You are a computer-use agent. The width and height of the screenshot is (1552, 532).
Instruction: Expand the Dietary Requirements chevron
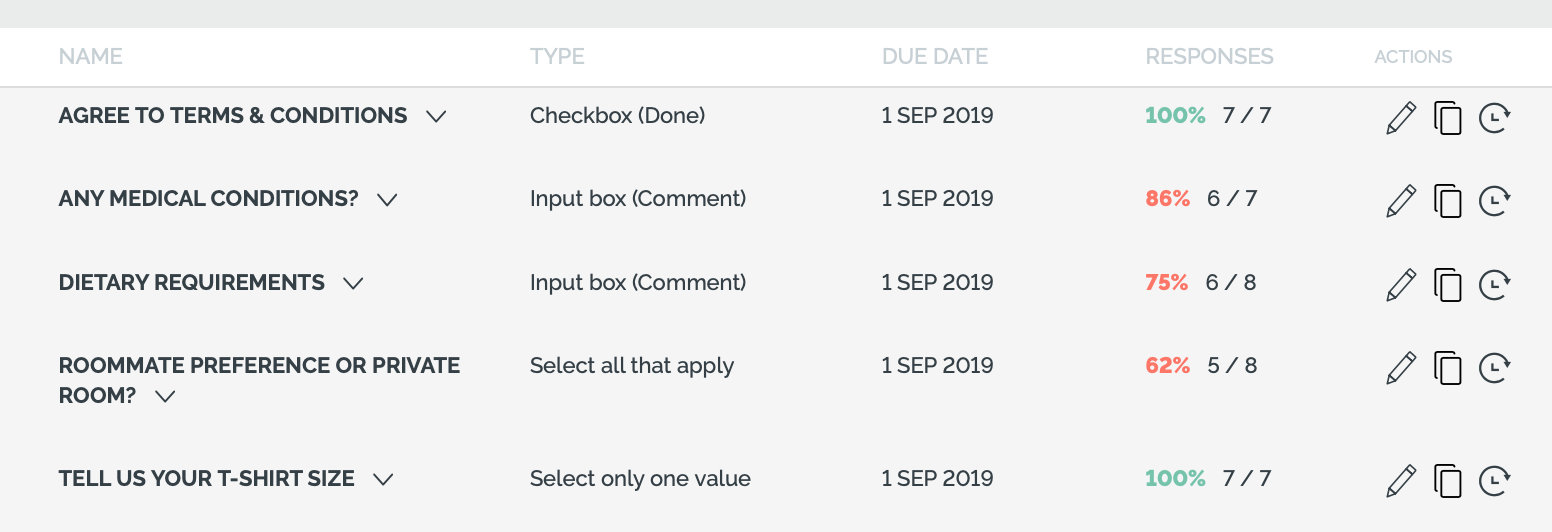(352, 284)
